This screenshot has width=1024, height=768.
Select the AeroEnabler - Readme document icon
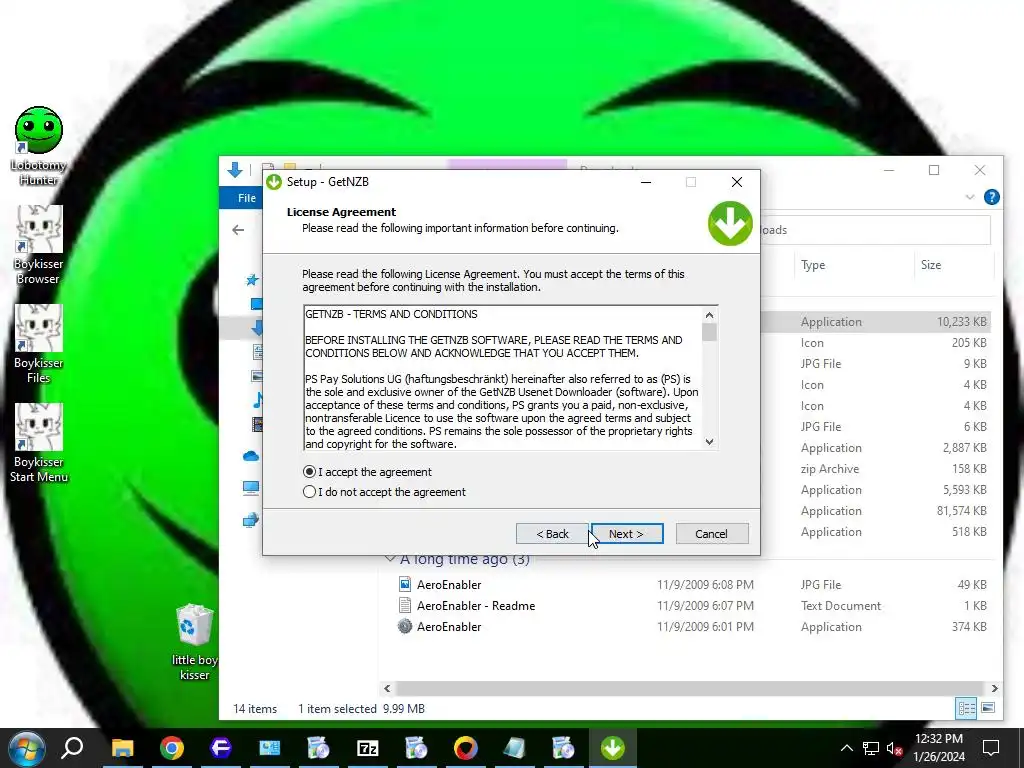tap(405, 605)
